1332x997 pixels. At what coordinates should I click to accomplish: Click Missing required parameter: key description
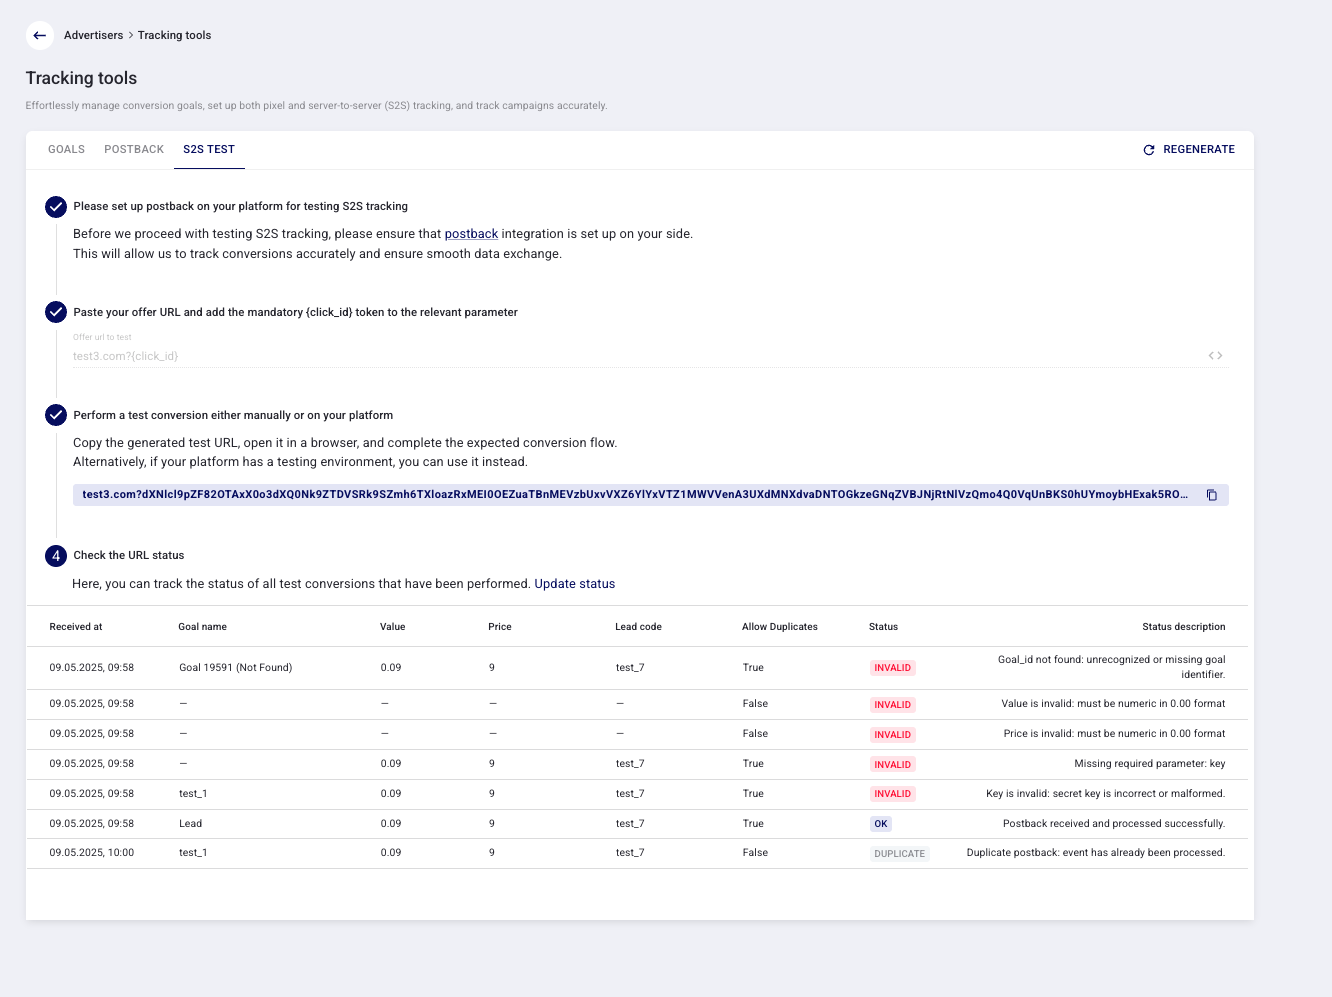[1149, 764]
